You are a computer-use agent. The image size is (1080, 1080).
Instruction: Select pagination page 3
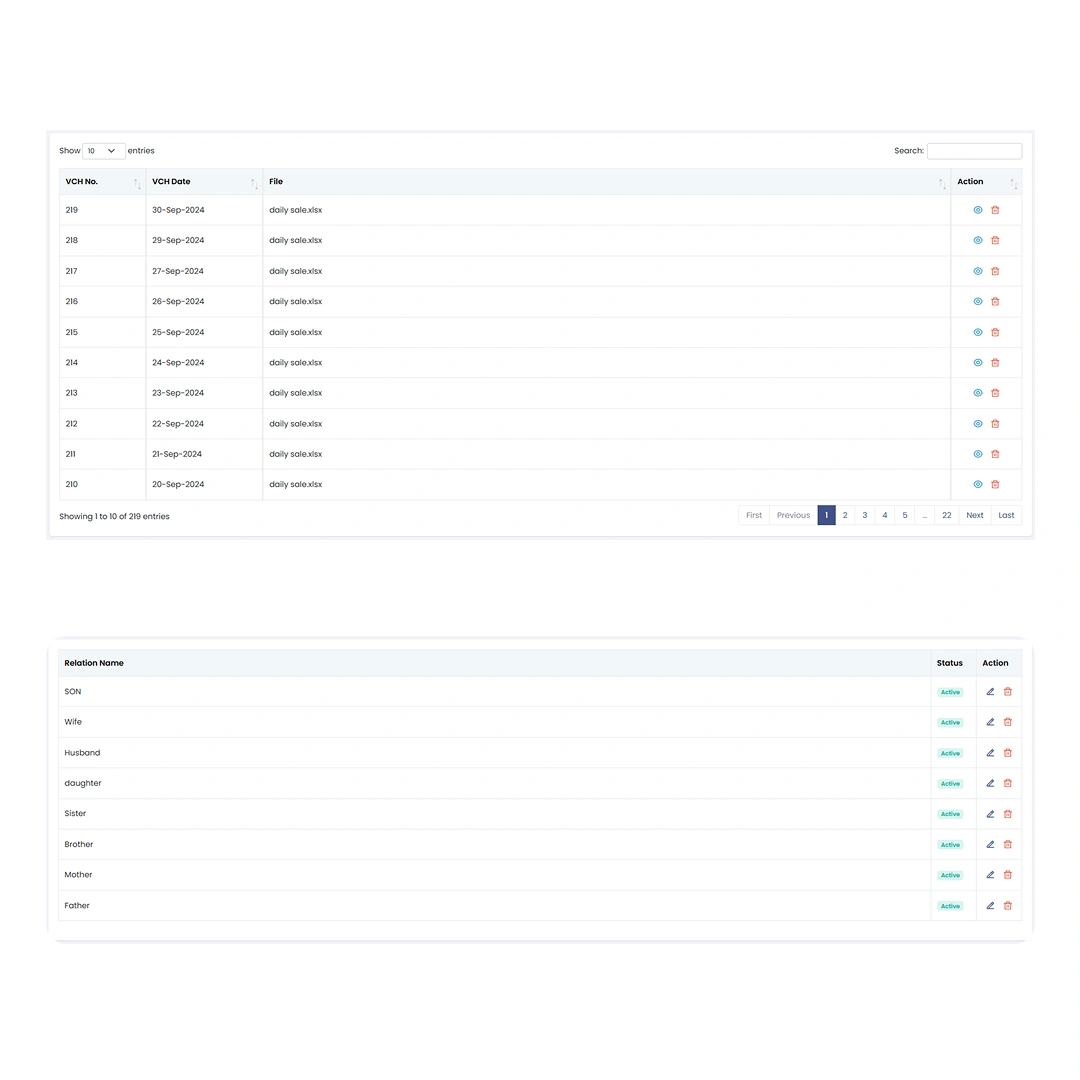tap(864, 515)
